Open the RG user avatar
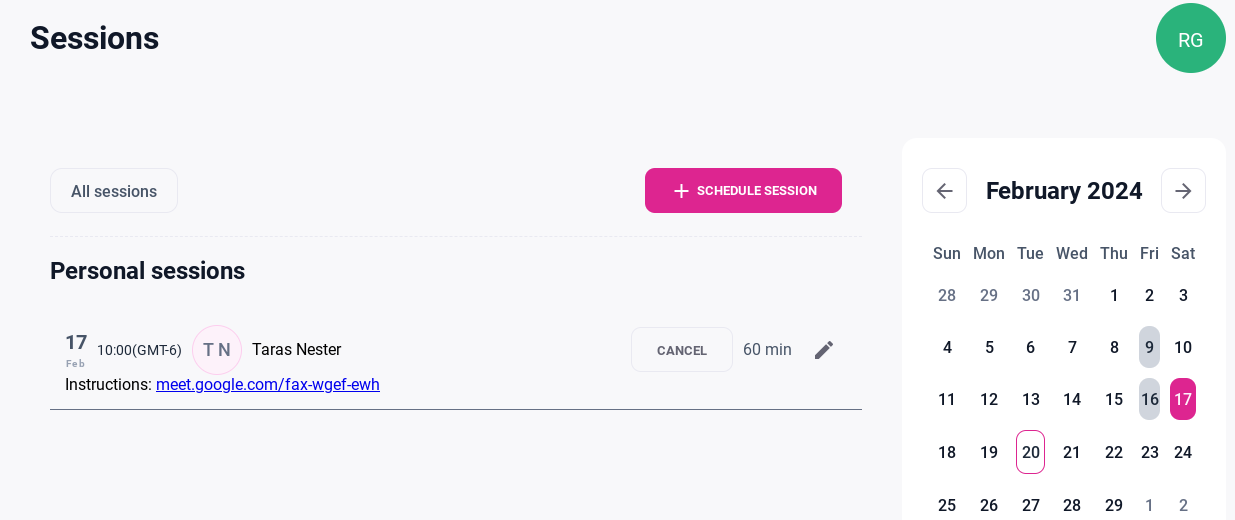 pos(1190,39)
